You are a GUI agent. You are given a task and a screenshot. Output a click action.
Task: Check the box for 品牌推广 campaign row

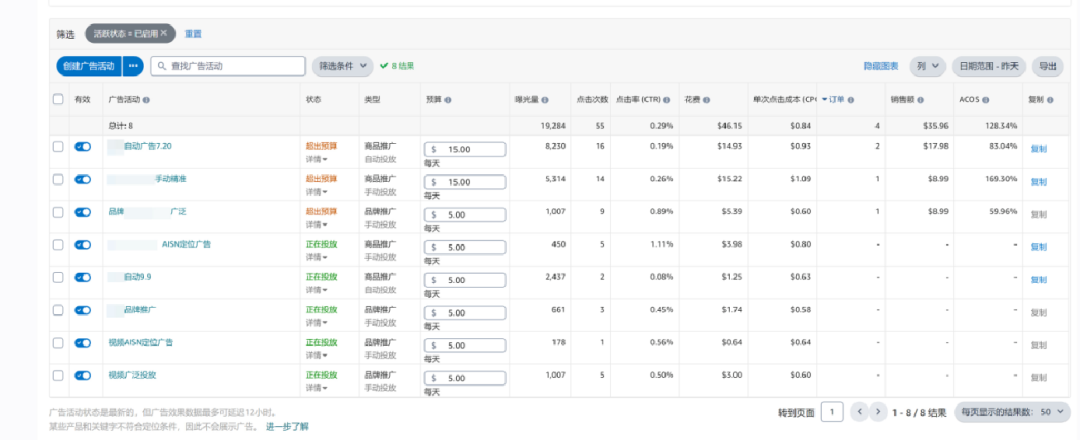pos(59,310)
